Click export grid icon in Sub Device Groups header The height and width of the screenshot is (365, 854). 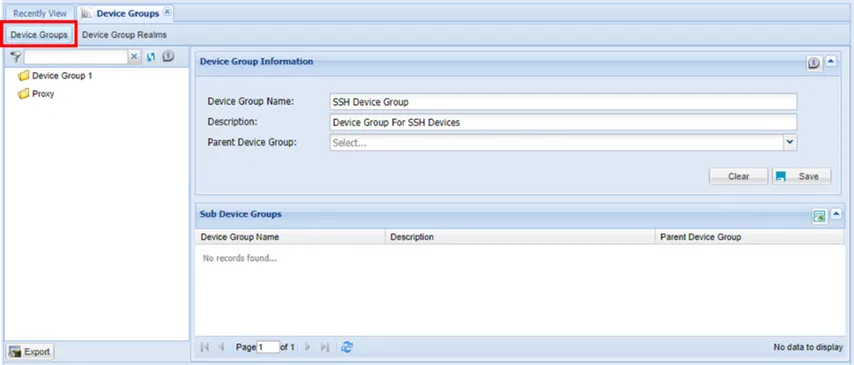pos(819,216)
